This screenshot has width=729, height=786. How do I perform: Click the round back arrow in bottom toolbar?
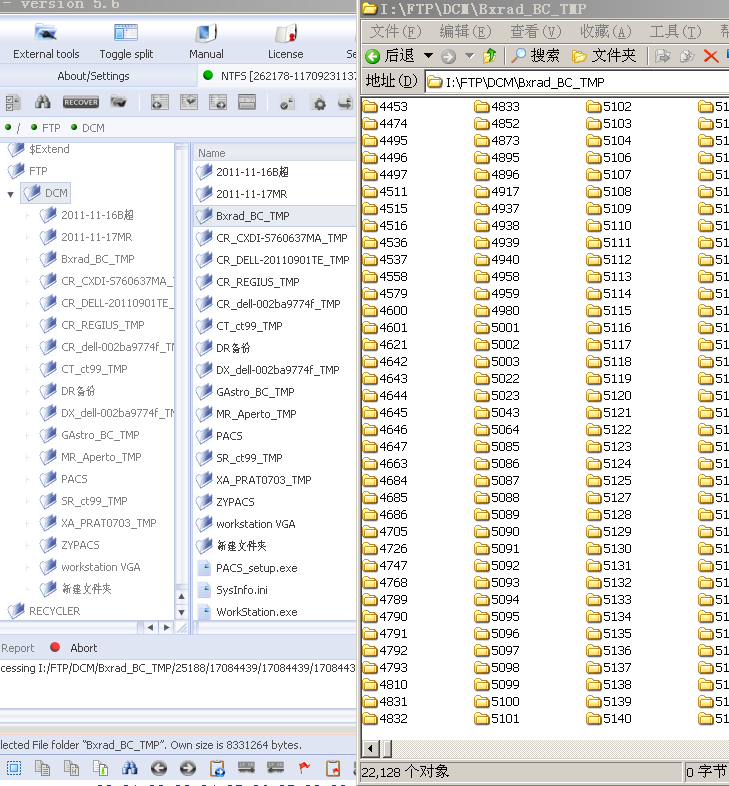coord(159,768)
